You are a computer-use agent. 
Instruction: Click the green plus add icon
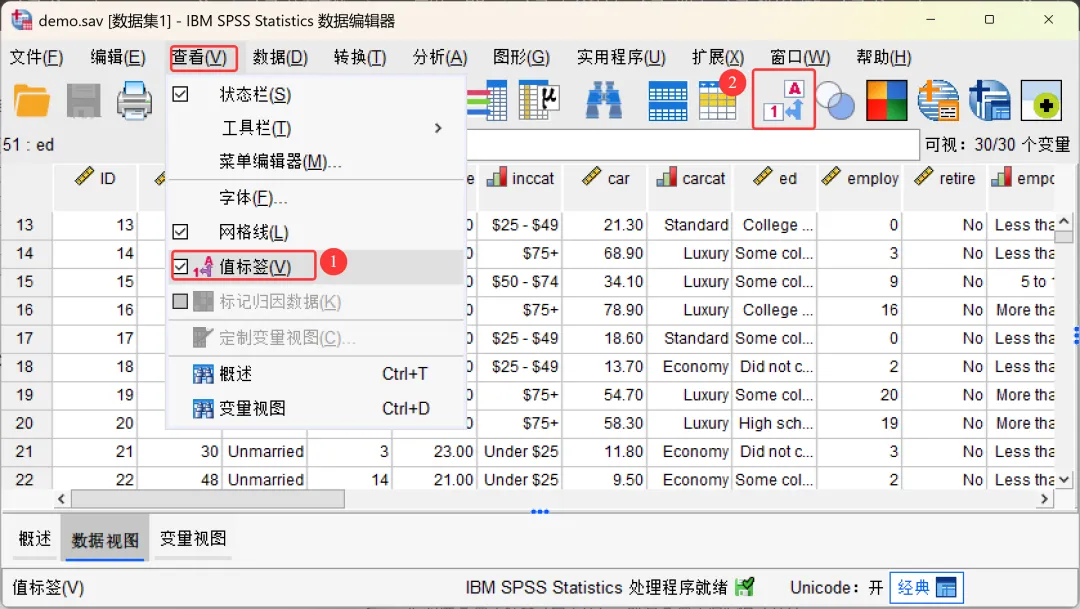[x=1041, y=101]
